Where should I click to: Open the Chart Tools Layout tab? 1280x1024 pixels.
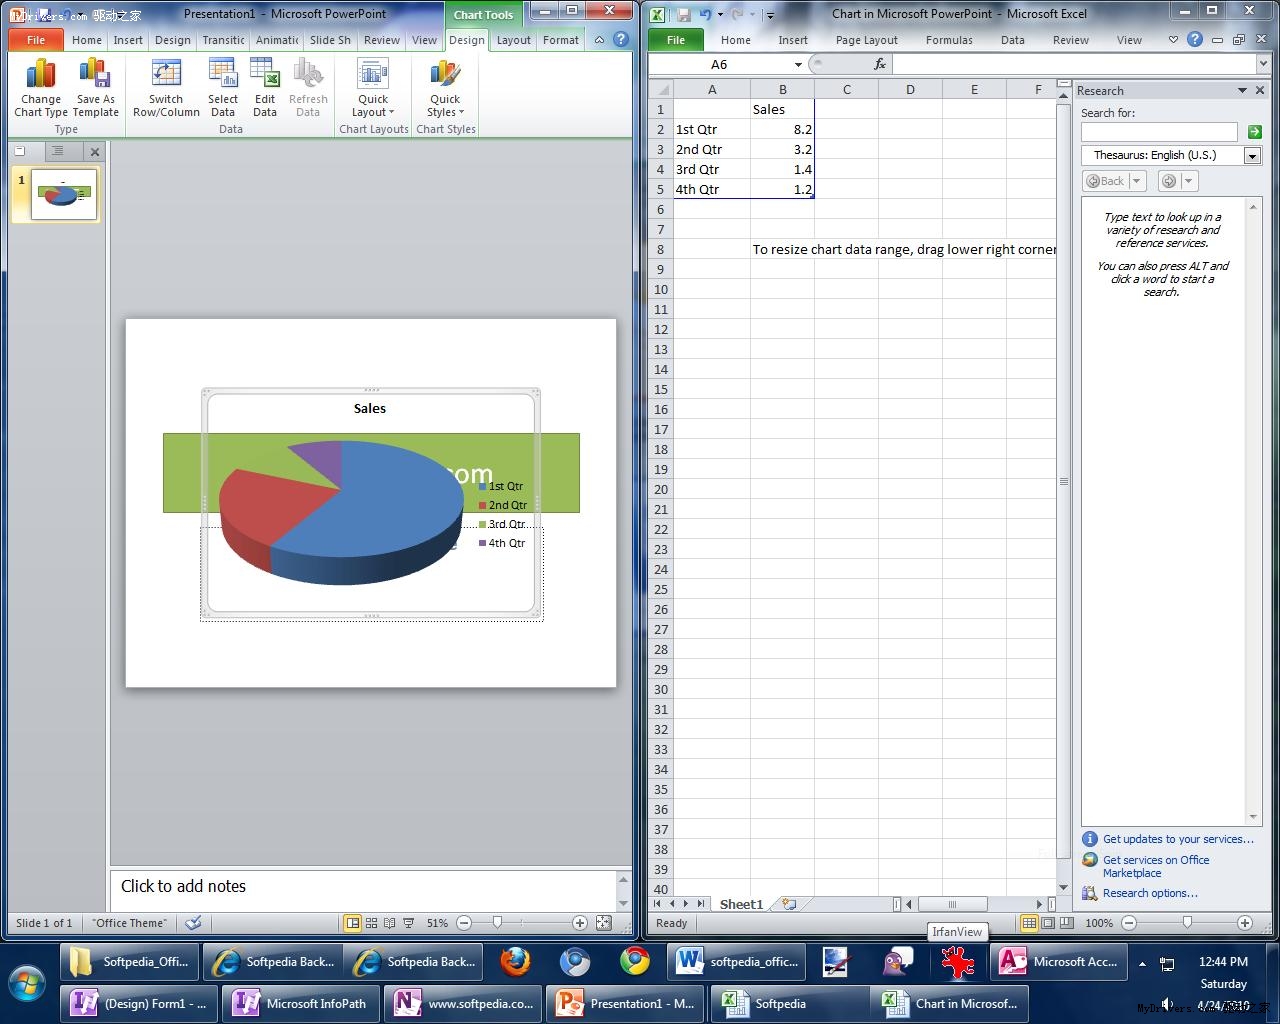[513, 40]
